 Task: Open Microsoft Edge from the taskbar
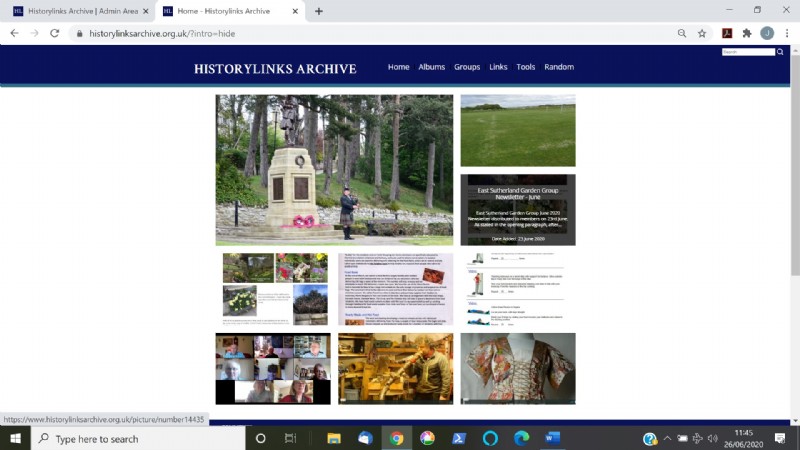click(521, 438)
